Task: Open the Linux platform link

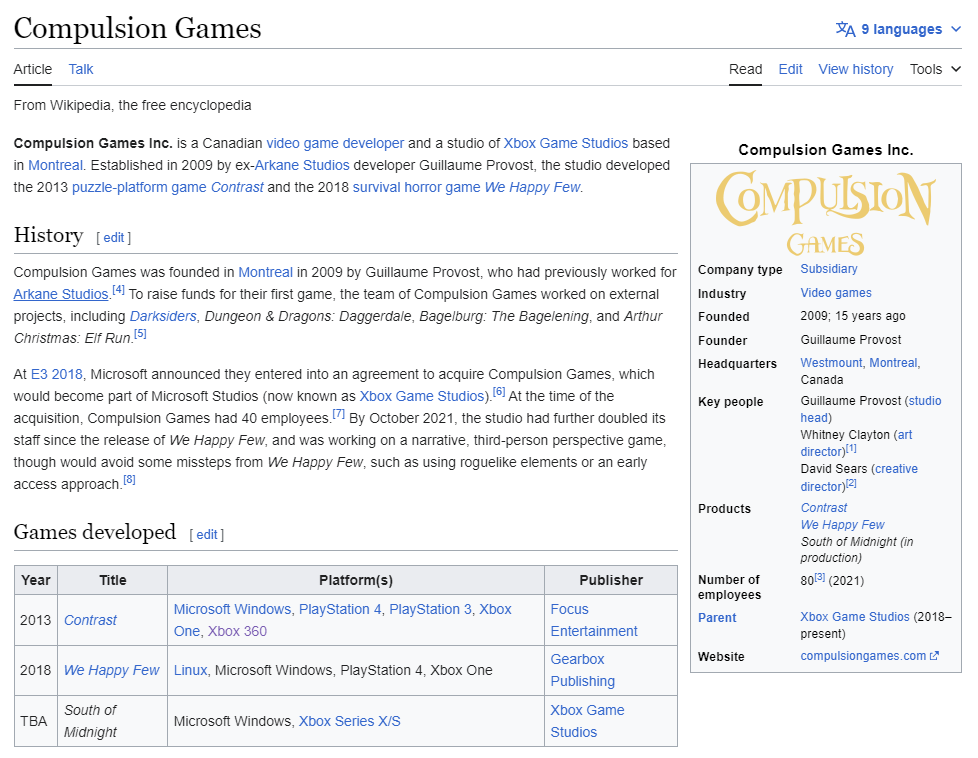Action: [190, 670]
